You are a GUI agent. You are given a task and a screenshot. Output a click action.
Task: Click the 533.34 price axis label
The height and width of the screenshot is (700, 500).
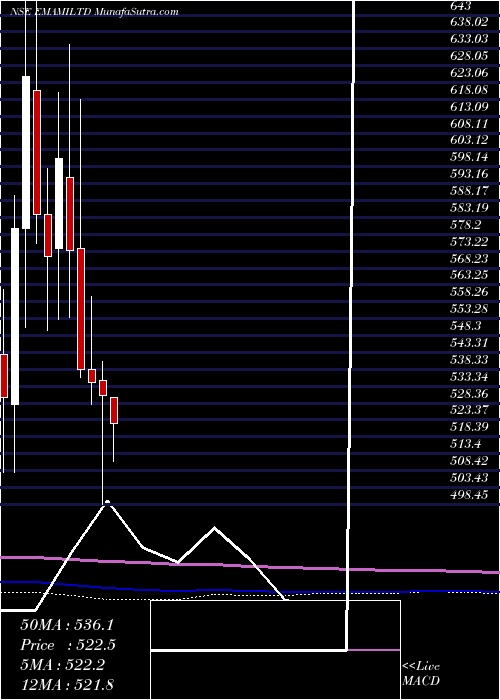tap(469, 376)
